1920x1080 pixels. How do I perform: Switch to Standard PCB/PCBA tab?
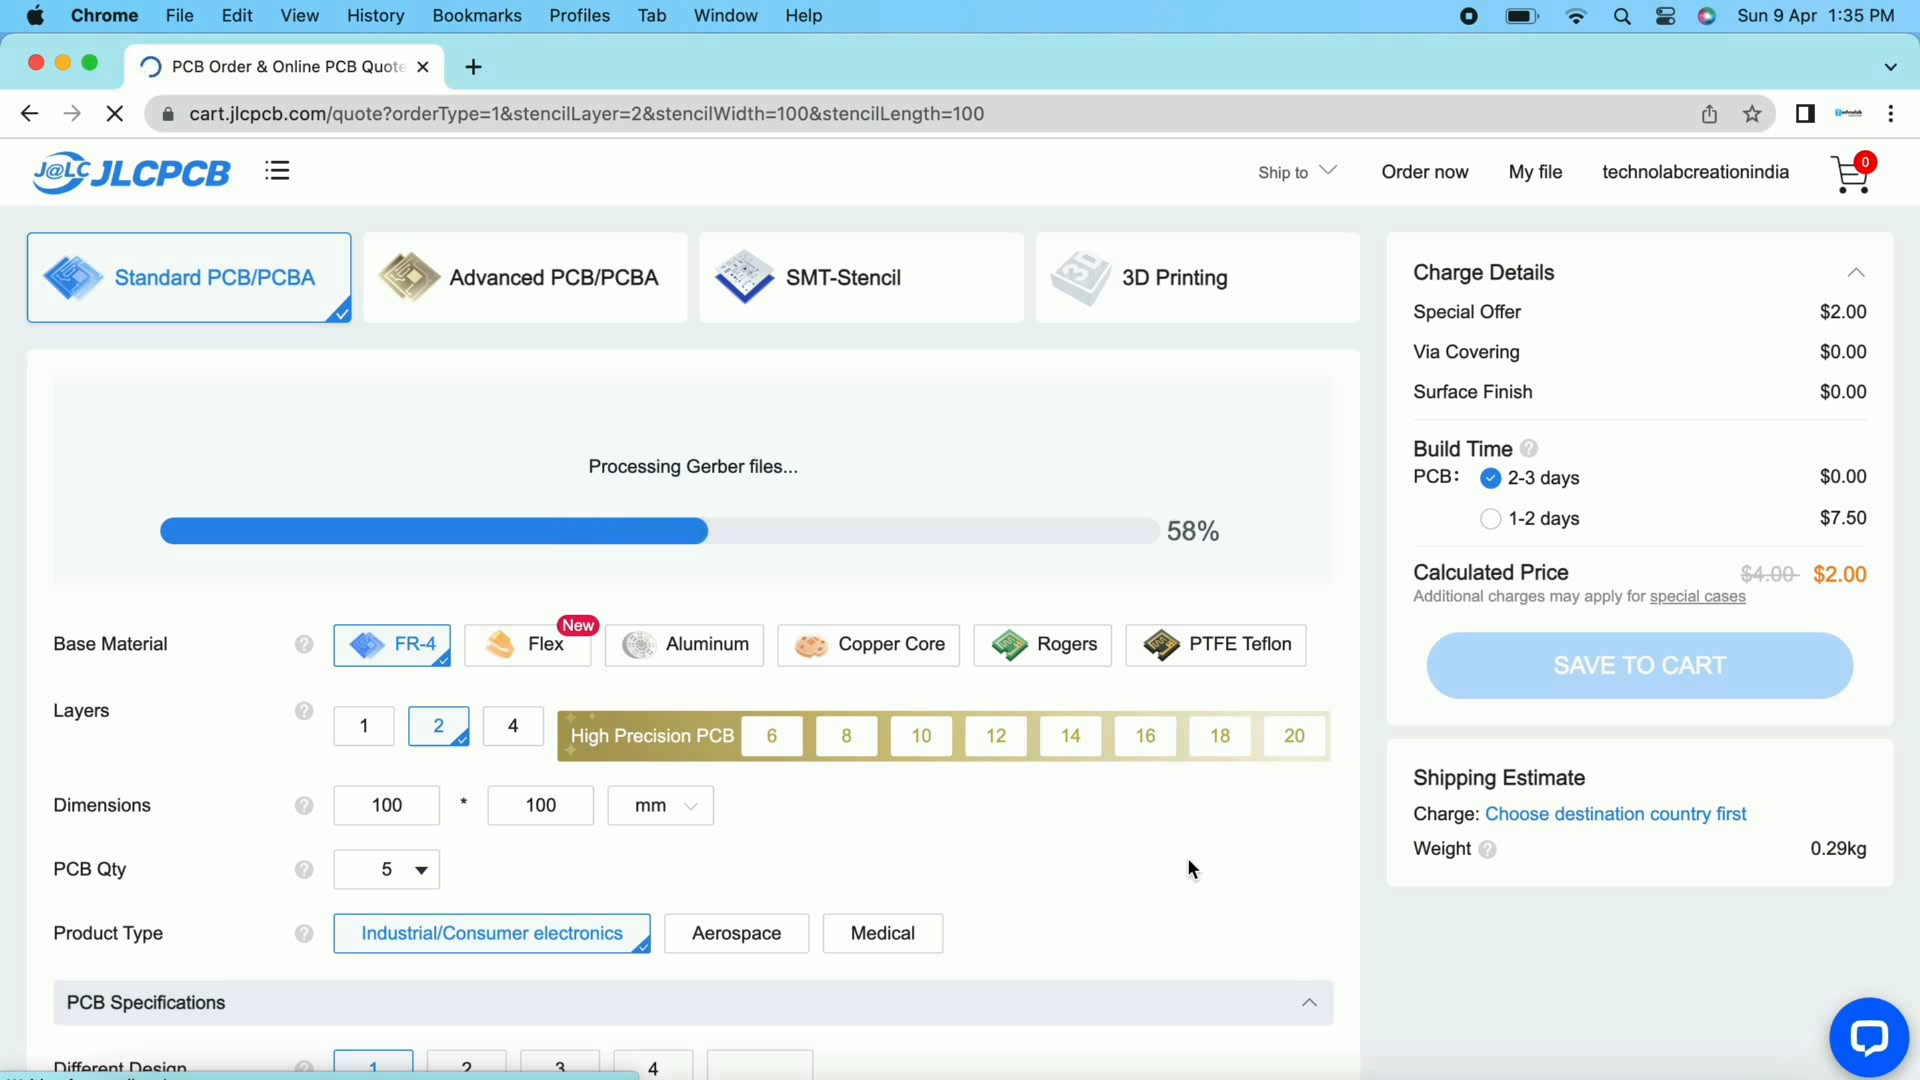(x=189, y=278)
